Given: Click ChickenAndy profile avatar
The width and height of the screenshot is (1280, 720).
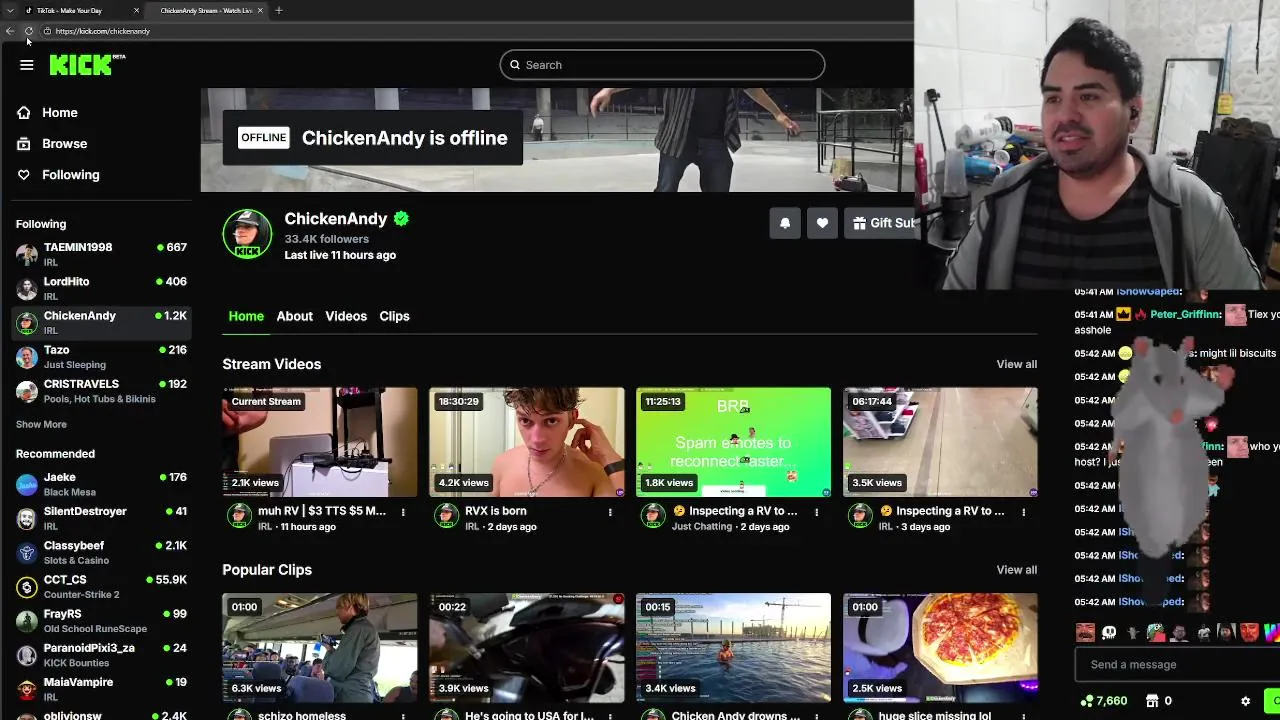Looking at the screenshot, I should point(247,235).
